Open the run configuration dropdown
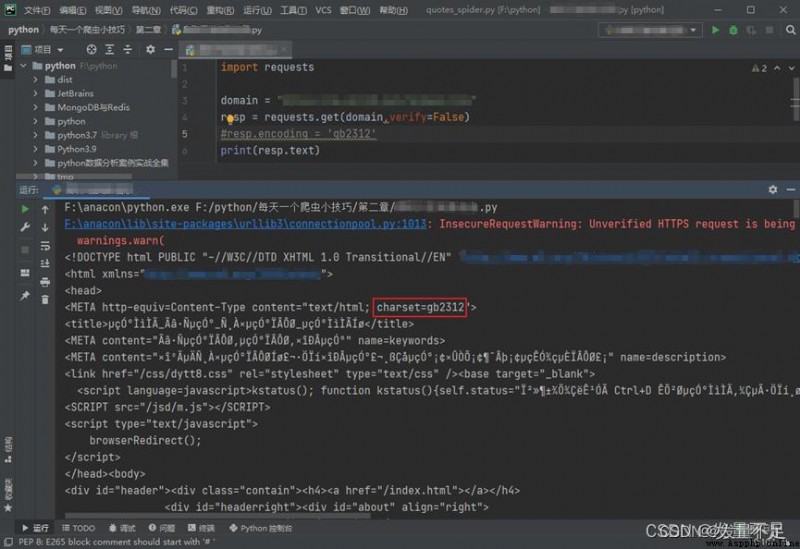This screenshot has height=549, width=800. click(x=649, y=30)
